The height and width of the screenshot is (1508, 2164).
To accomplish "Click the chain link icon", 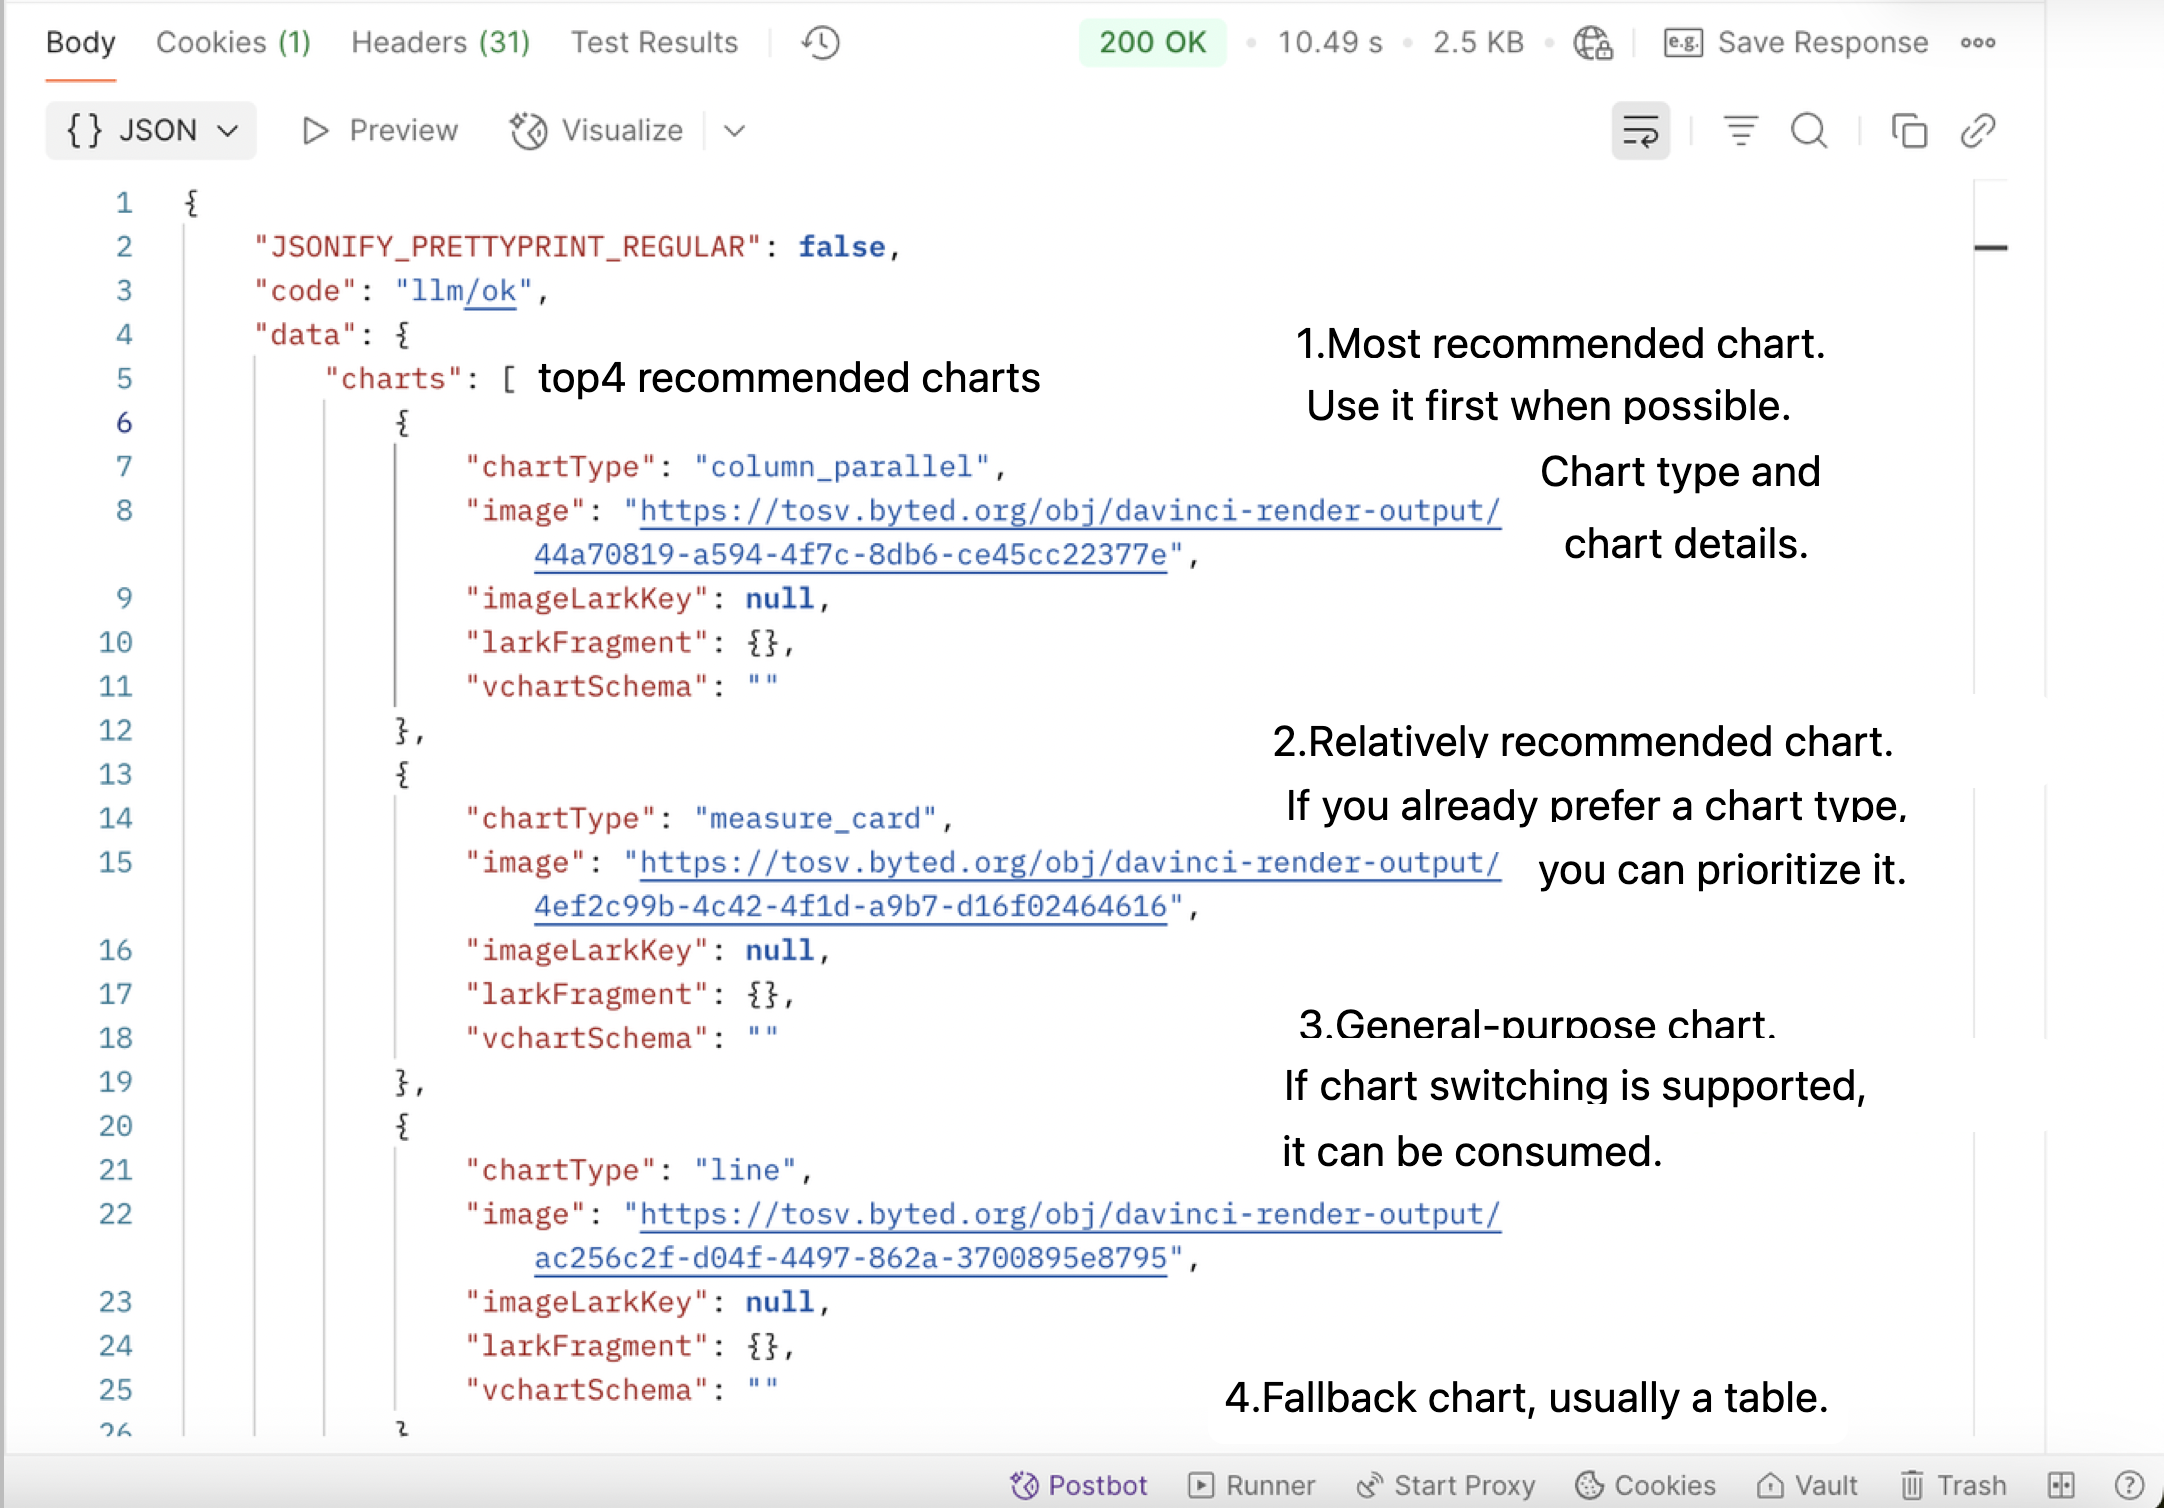I will [1978, 131].
